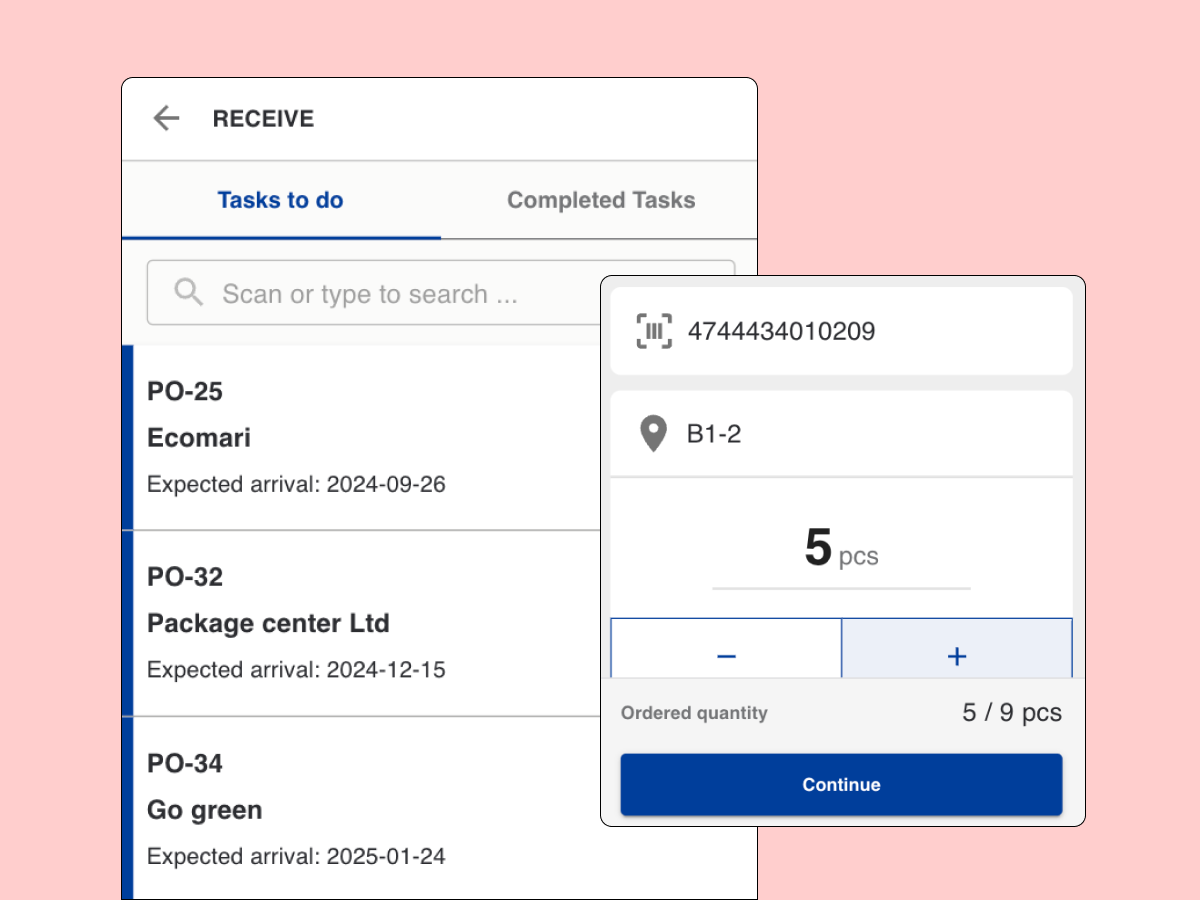This screenshot has height=900, width=1200.
Task: Decrease quantity using the minus button
Action: point(726,656)
